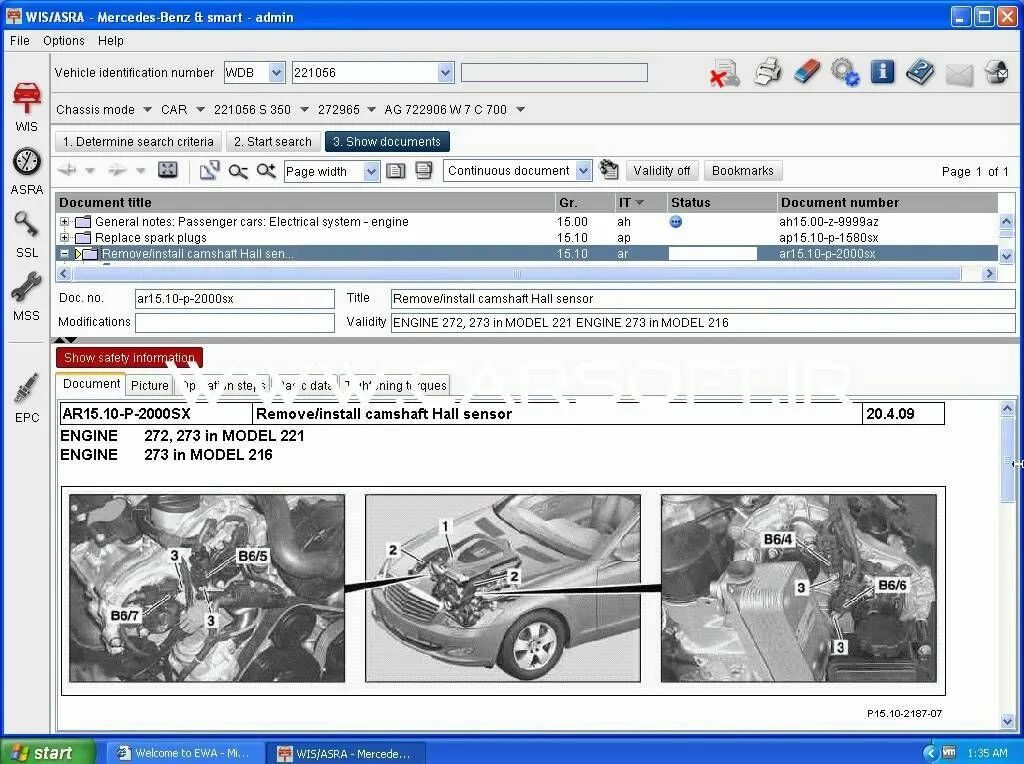Click the document viewer scroll down arrow
The image size is (1024, 764).
coord(1007,721)
